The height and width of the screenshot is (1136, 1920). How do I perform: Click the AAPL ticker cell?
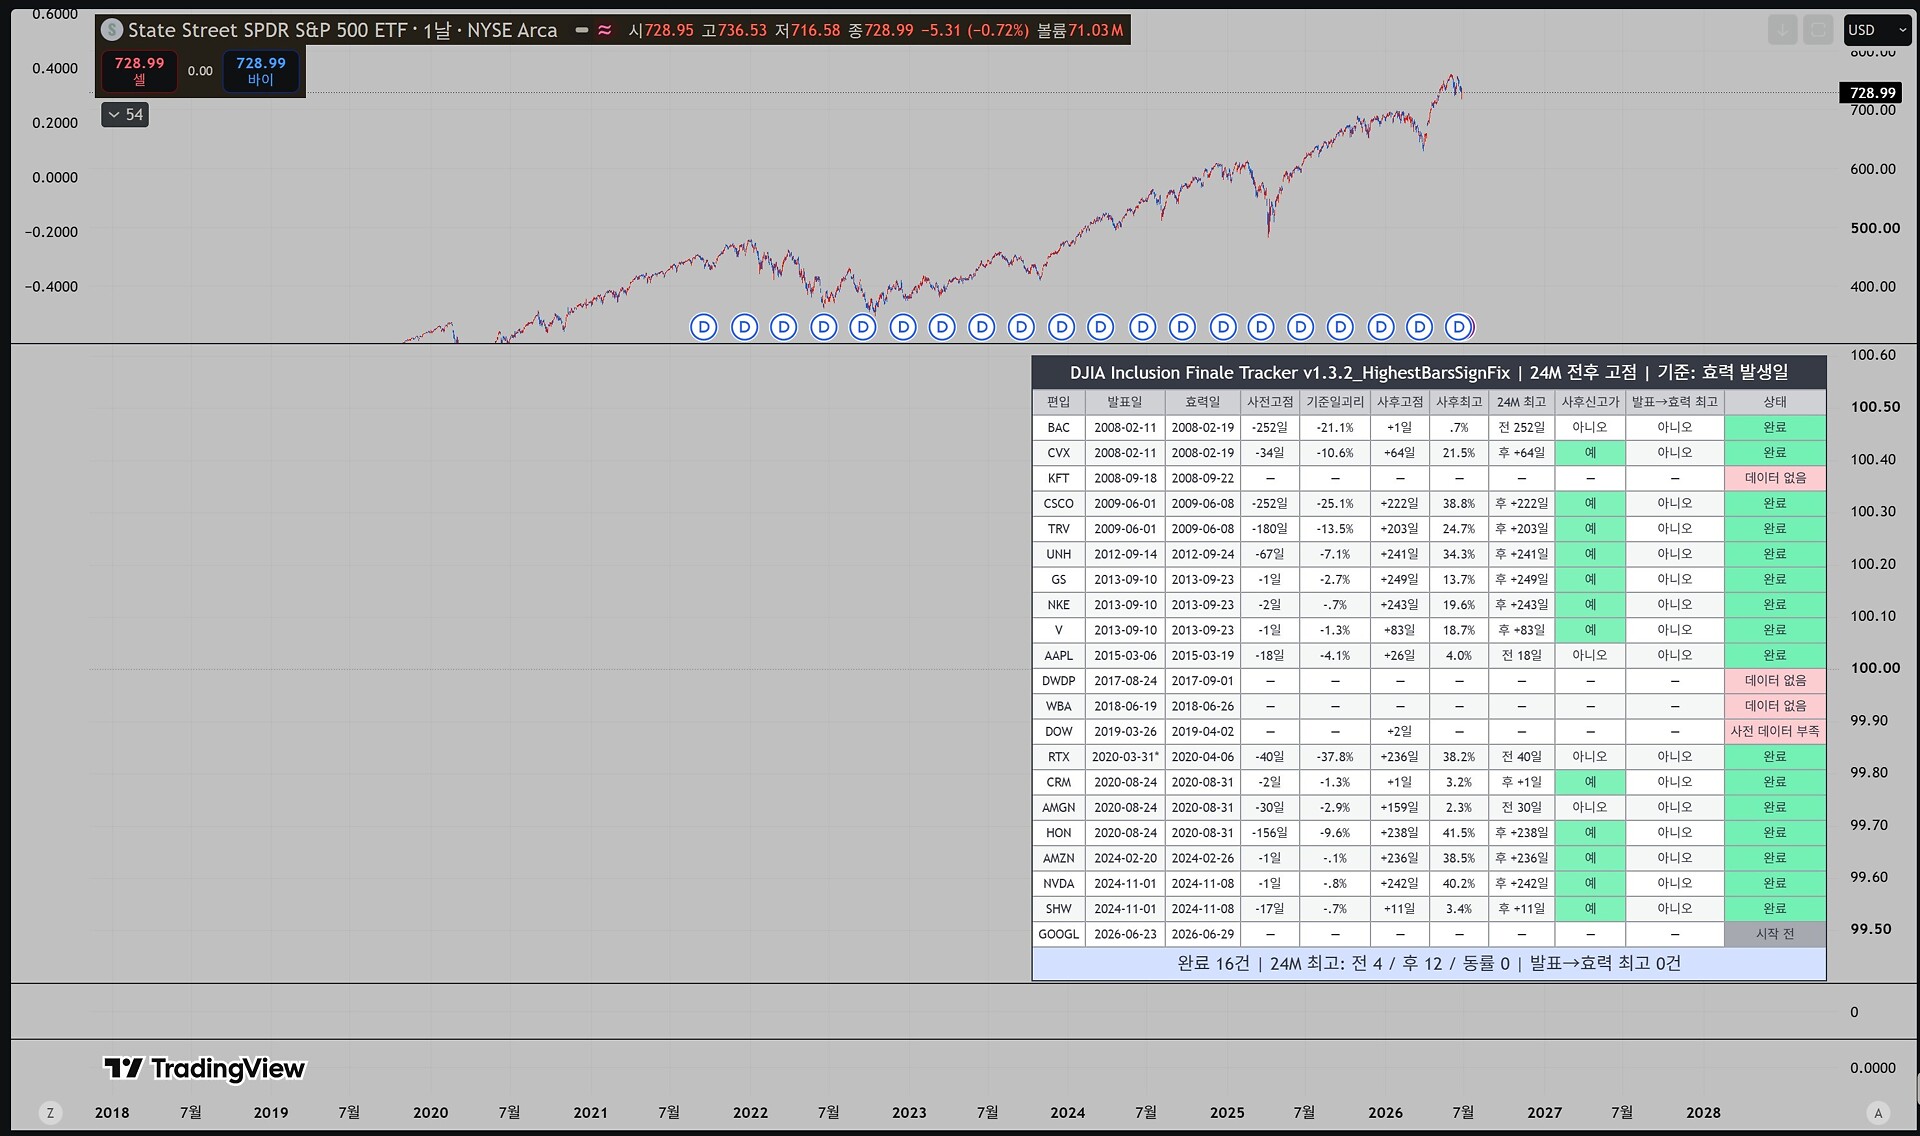coord(1058,655)
